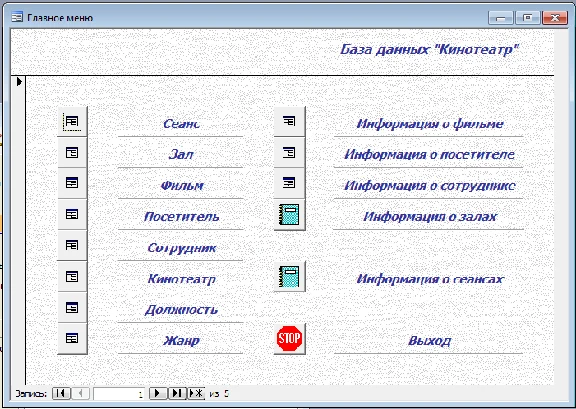Maximize the Главное меню window

(x=528, y=18)
